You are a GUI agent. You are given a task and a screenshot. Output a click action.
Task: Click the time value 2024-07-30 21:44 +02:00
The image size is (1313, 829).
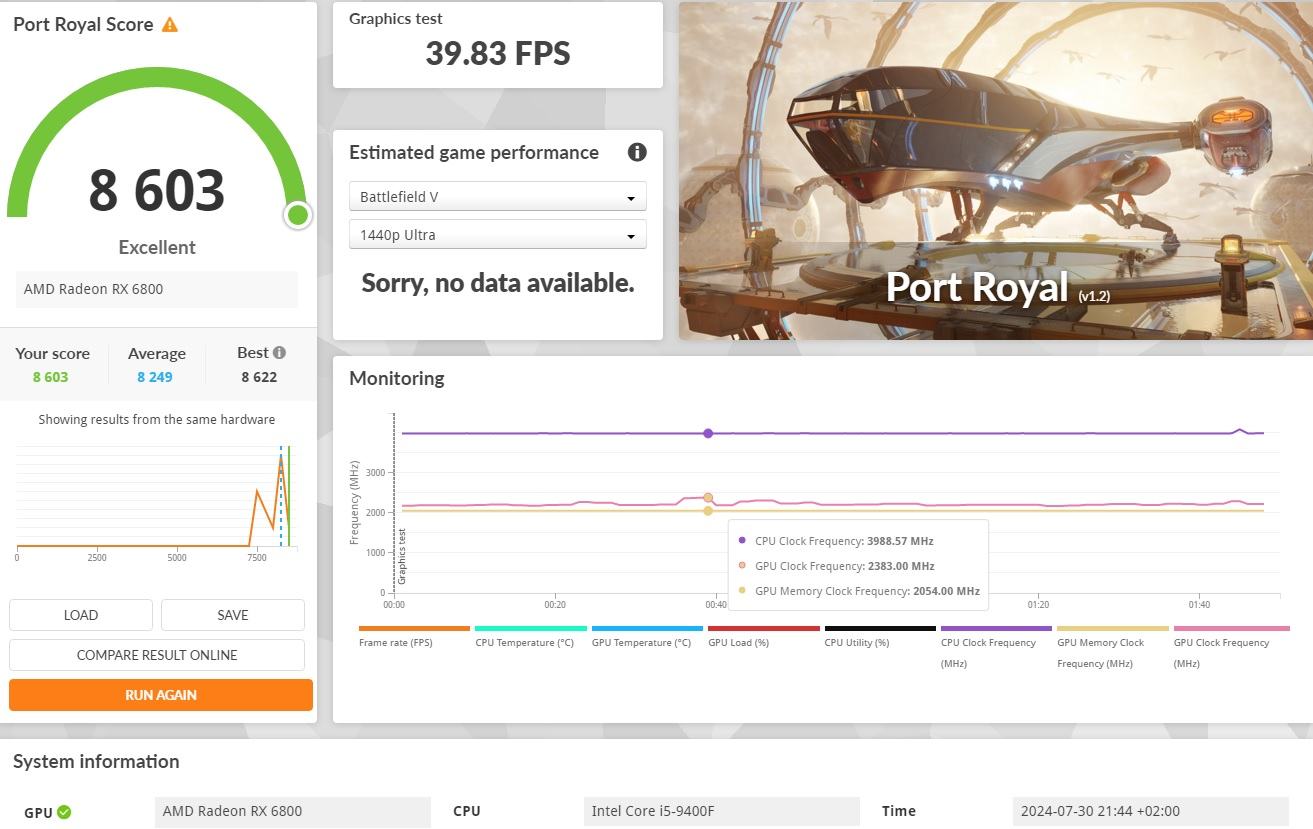coord(1150,811)
